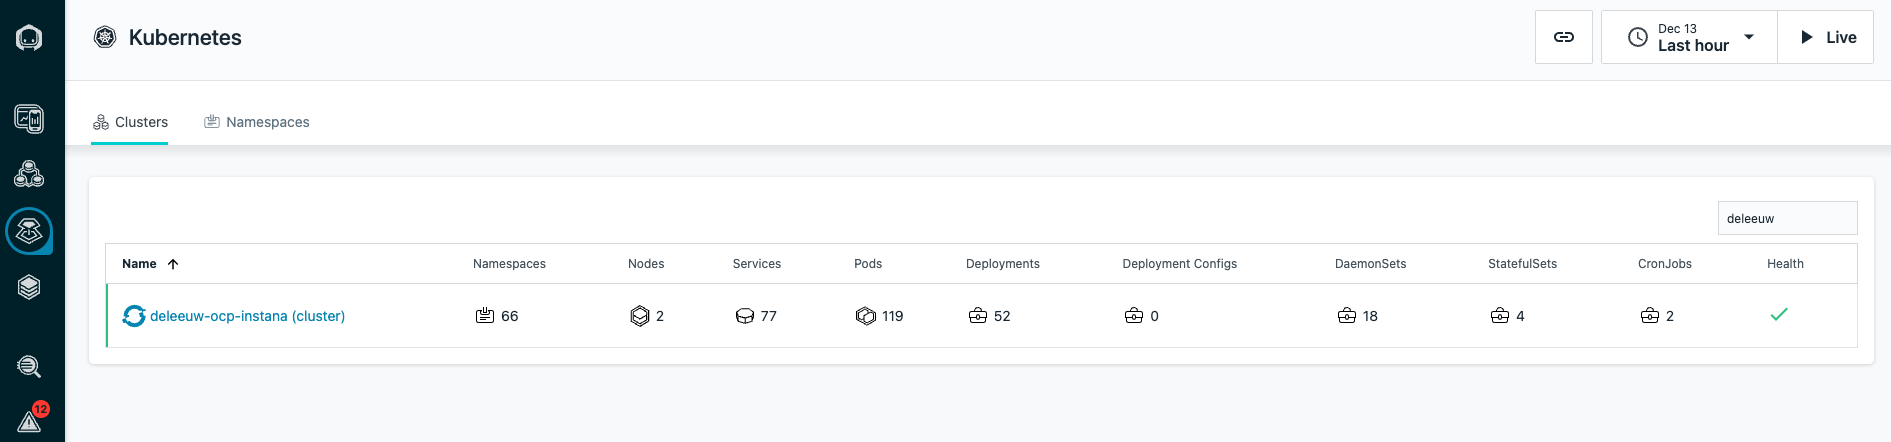The height and width of the screenshot is (442, 1891).
Task: Click the namespaces icon next to 66
Action: [x=485, y=316]
